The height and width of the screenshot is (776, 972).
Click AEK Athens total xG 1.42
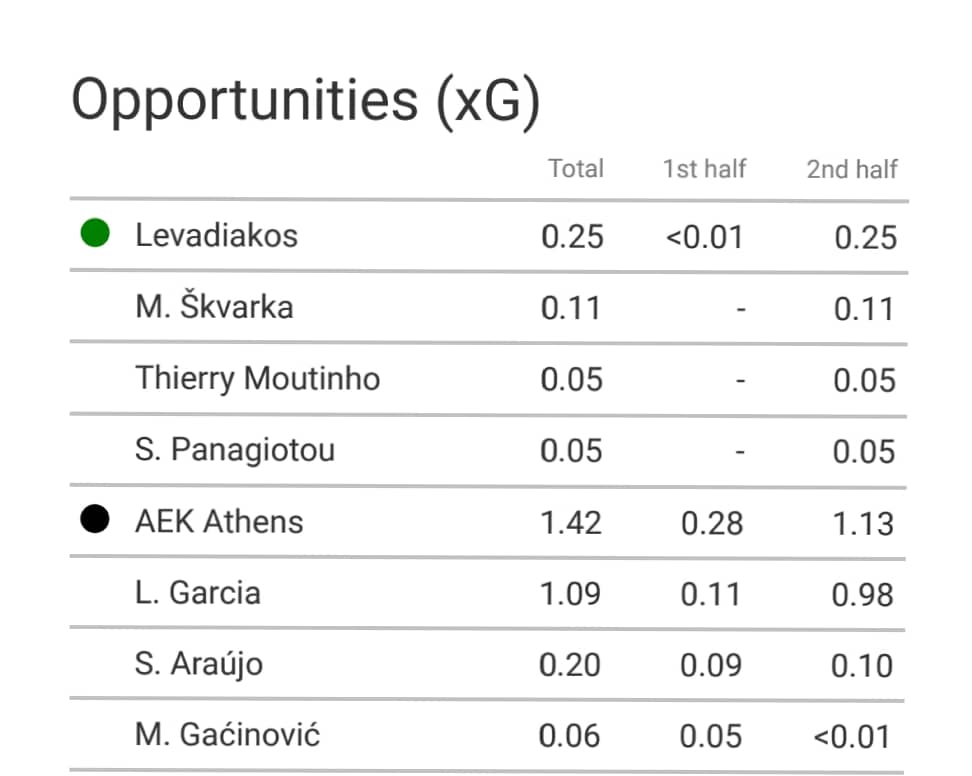[571, 523]
